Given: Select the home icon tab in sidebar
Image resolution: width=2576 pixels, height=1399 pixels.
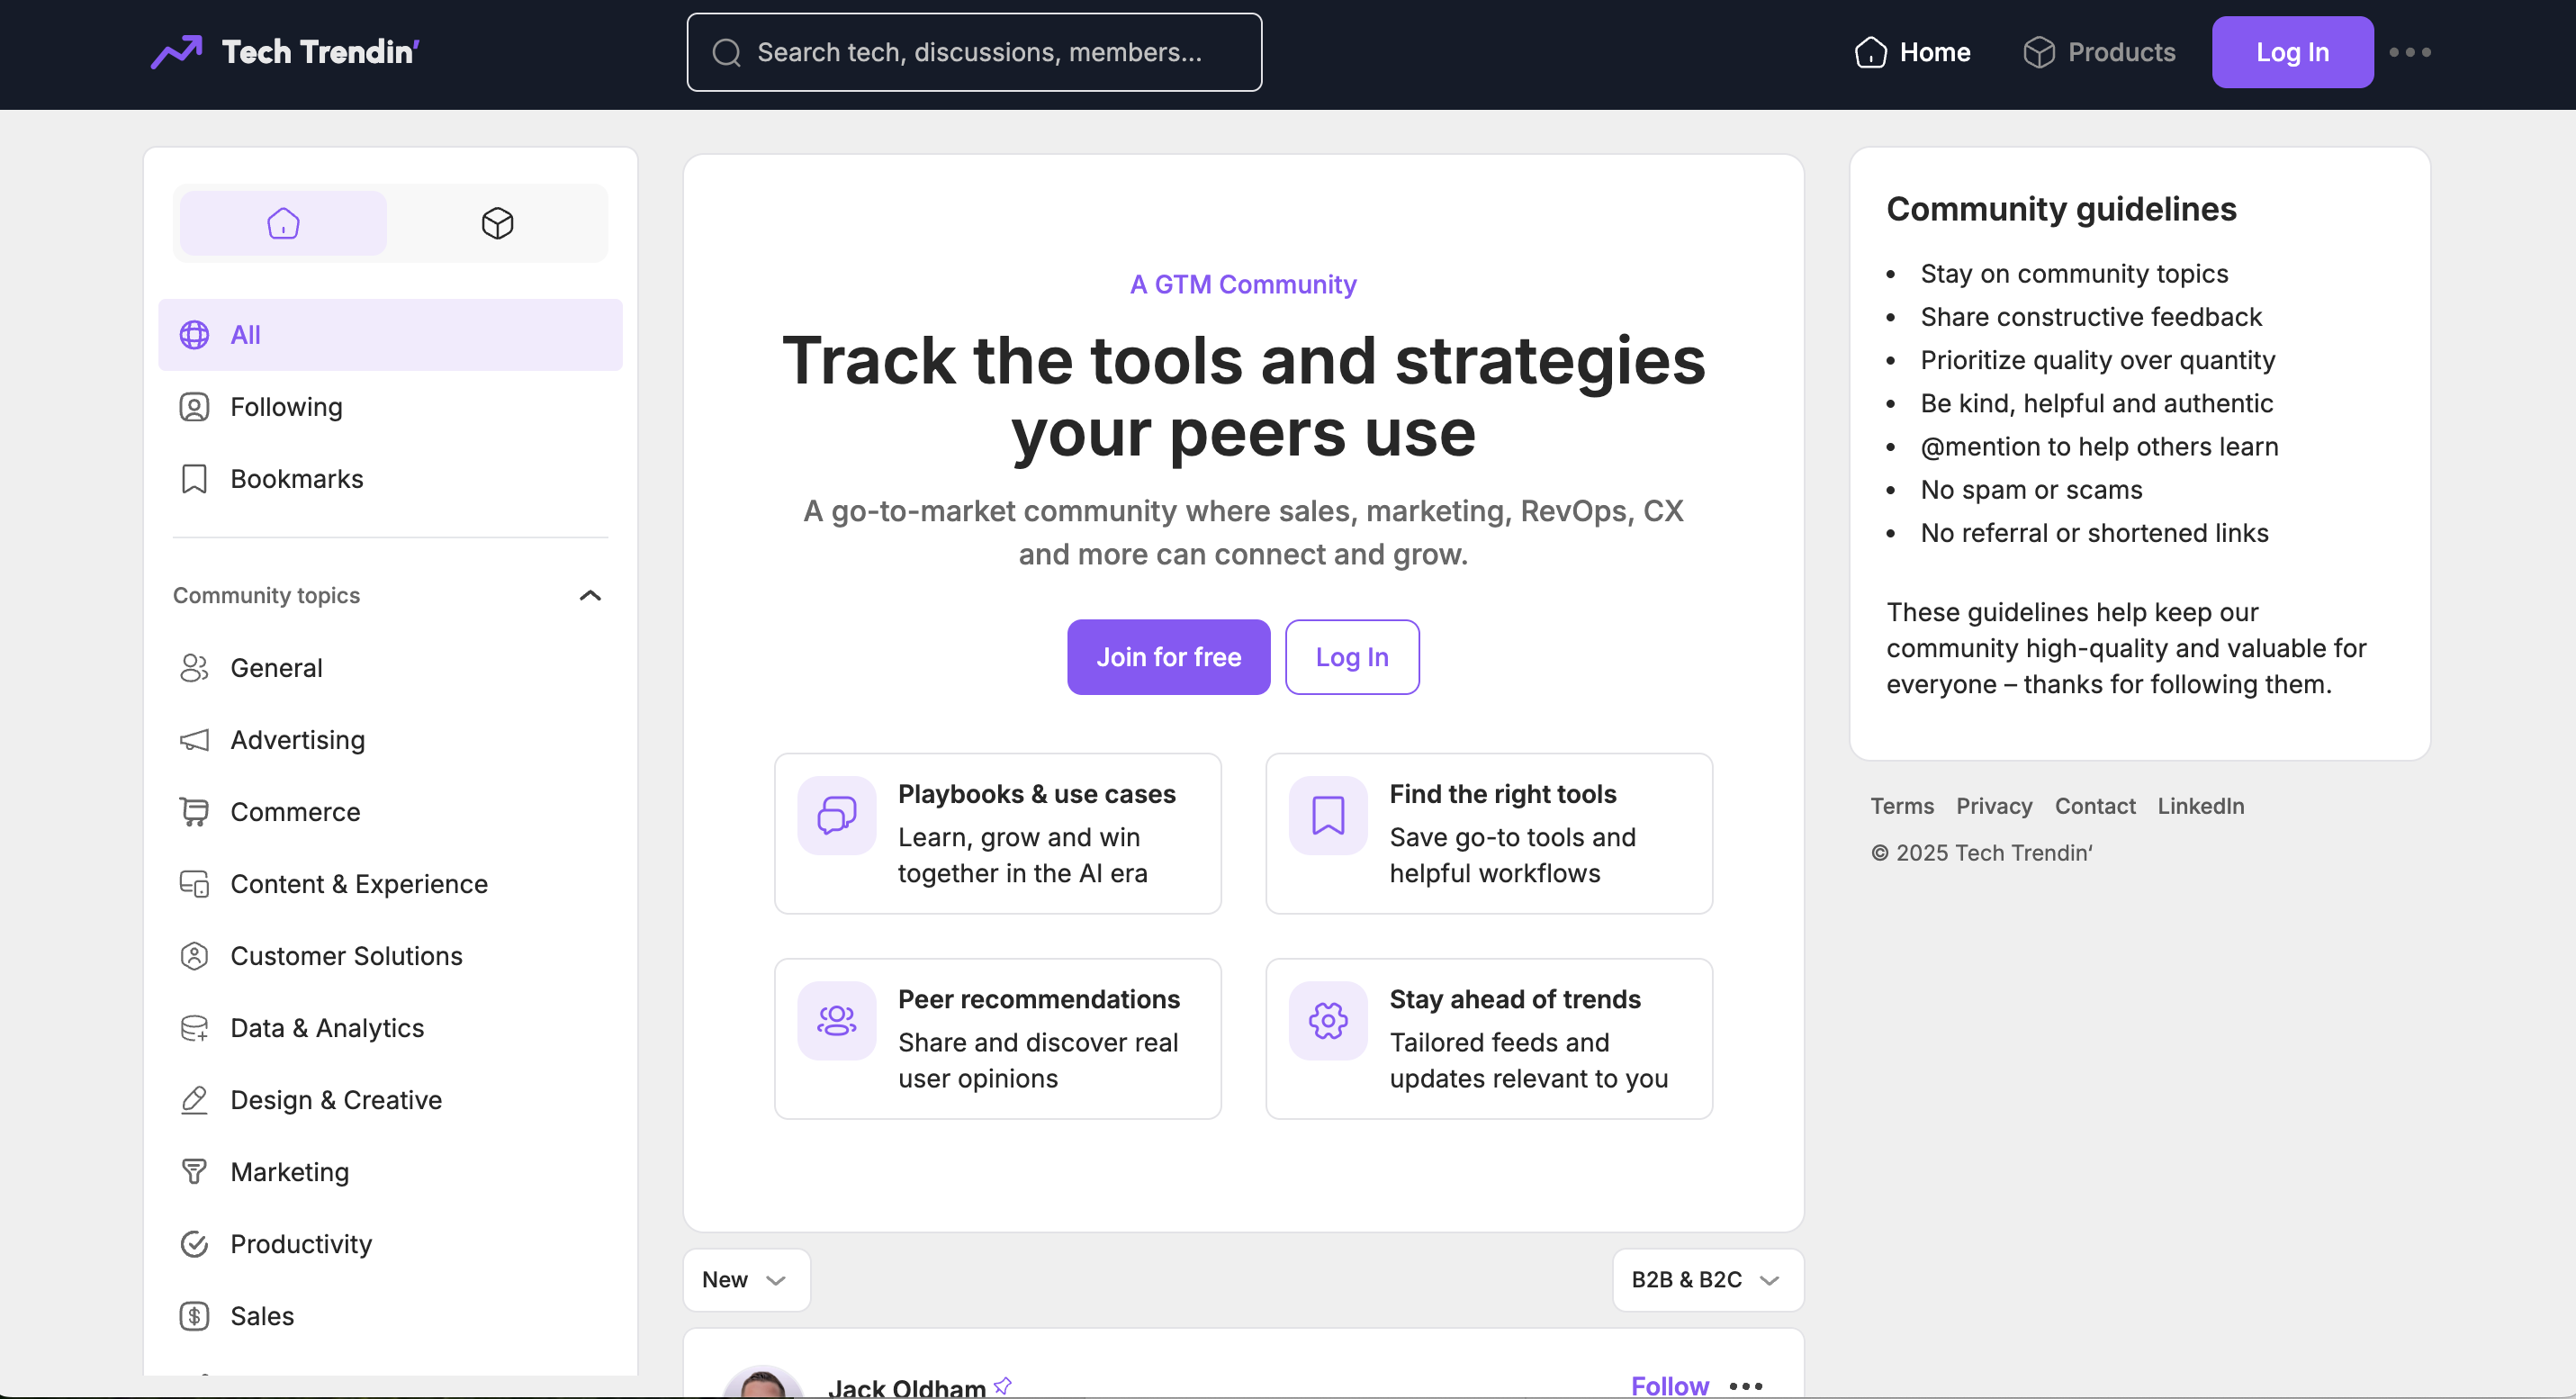Looking at the screenshot, I should (x=283, y=223).
